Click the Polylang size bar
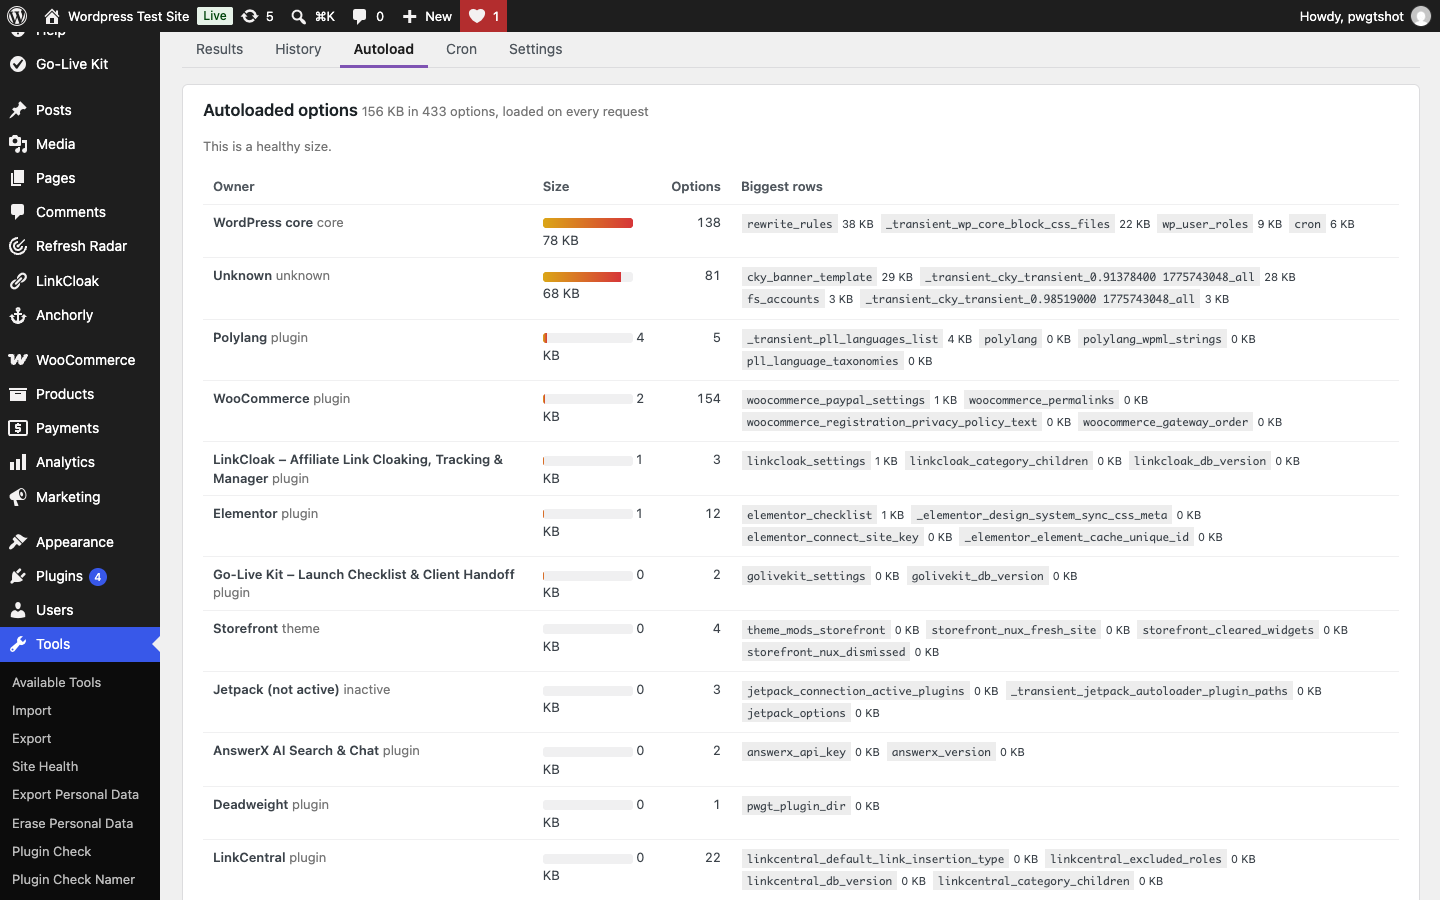 coord(588,338)
